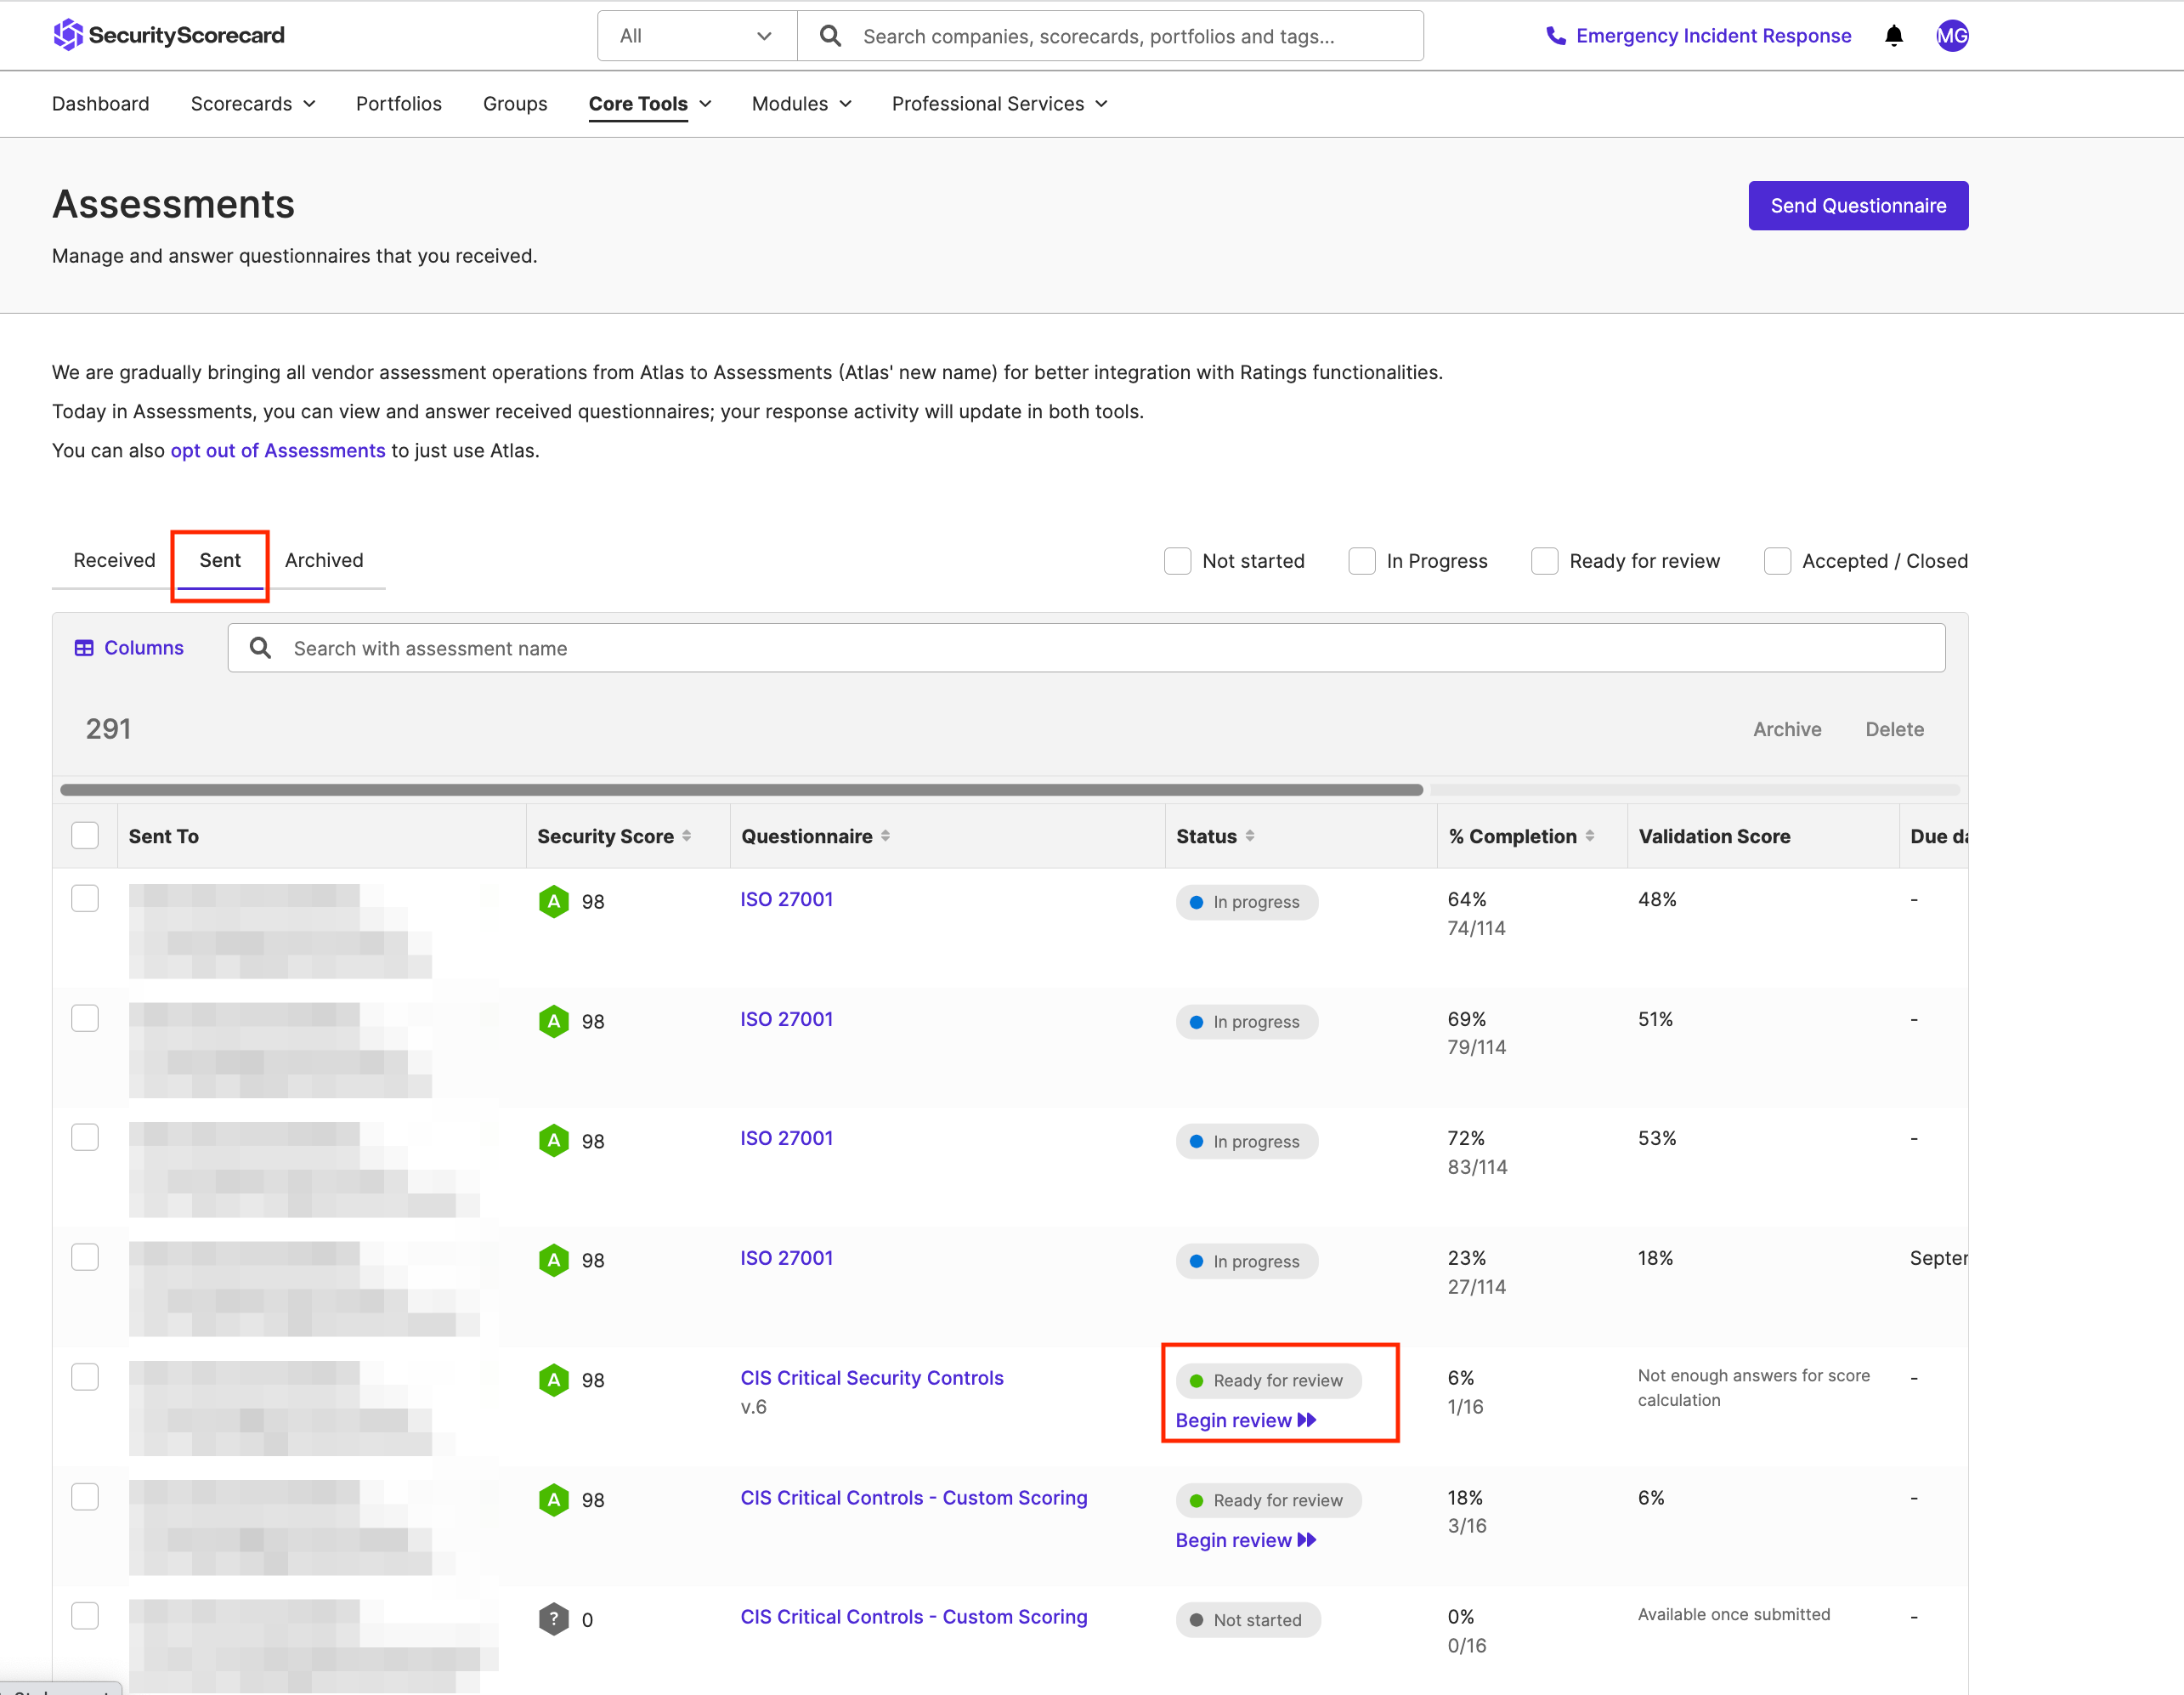The width and height of the screenshot is (2184, 1695).
Task: Click Ready for review pill in 1/16 row
Action: click(1268, 1381)
